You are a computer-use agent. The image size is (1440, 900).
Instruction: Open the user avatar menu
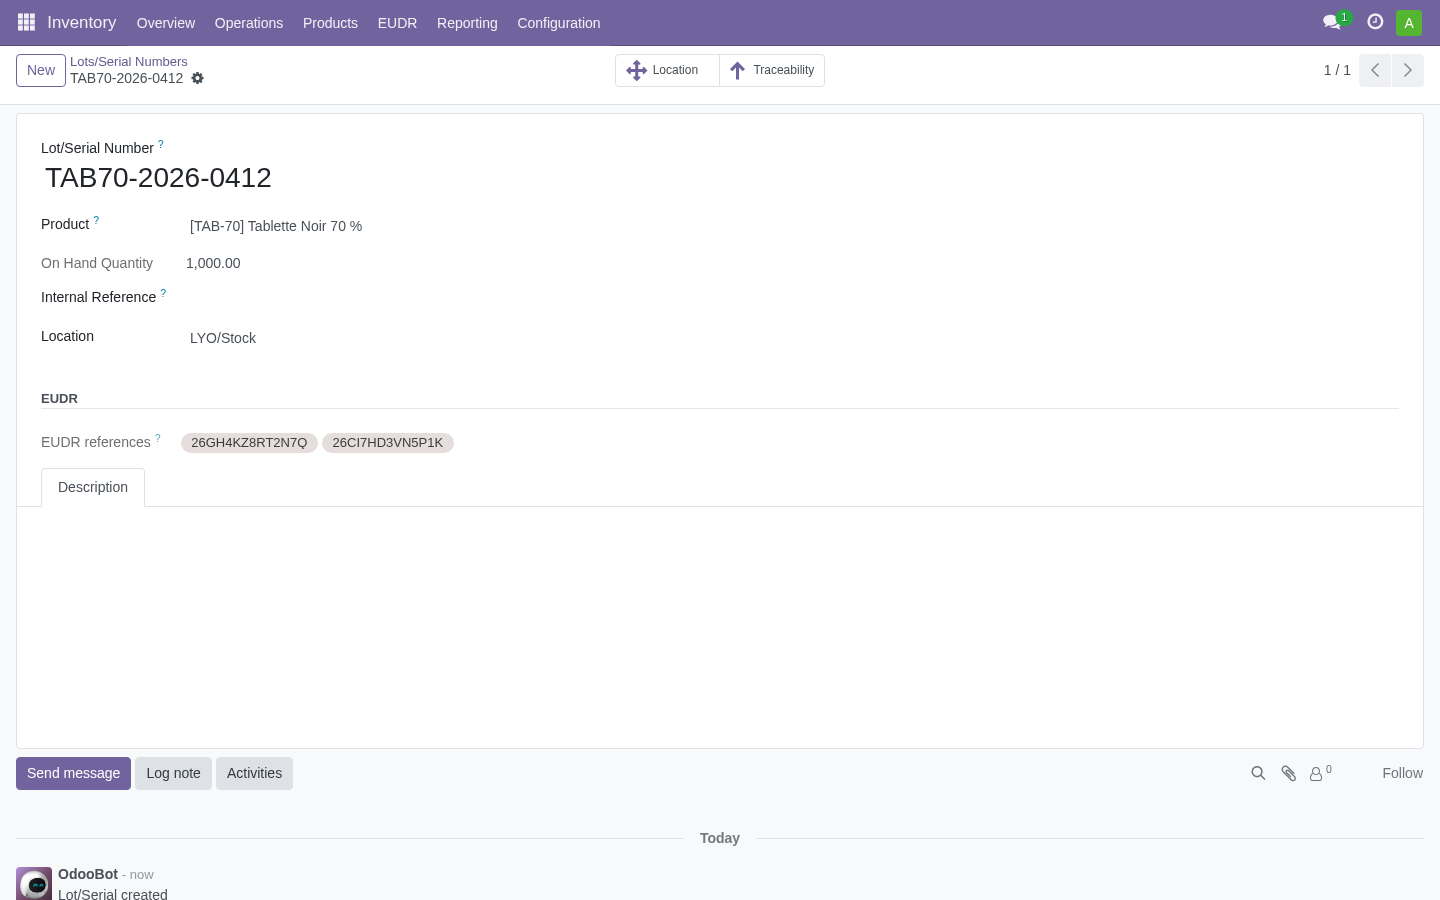(1409, 22)
